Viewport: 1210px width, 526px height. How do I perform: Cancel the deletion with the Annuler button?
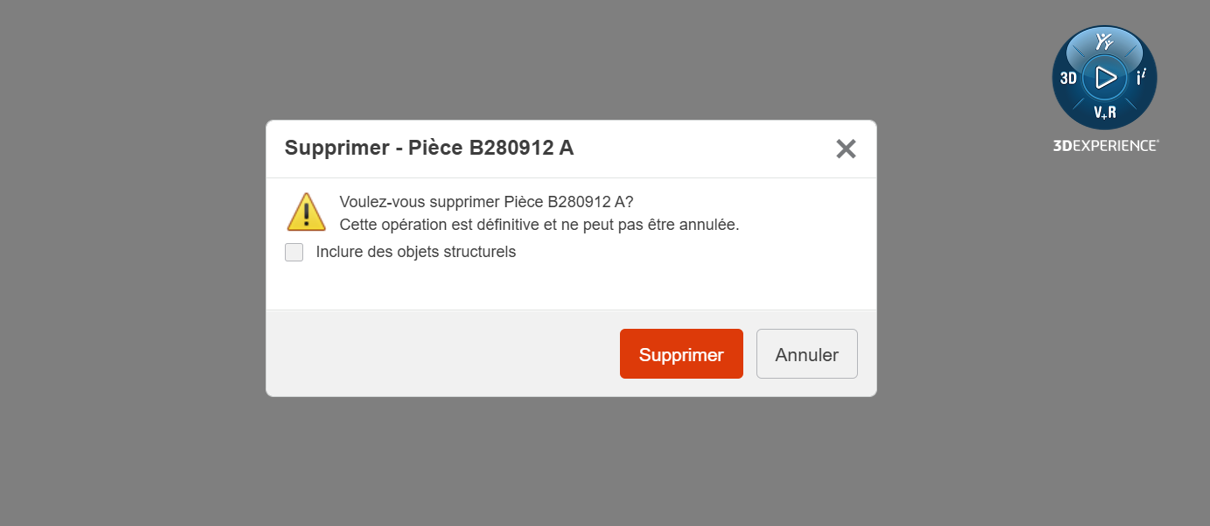point(807,354)
